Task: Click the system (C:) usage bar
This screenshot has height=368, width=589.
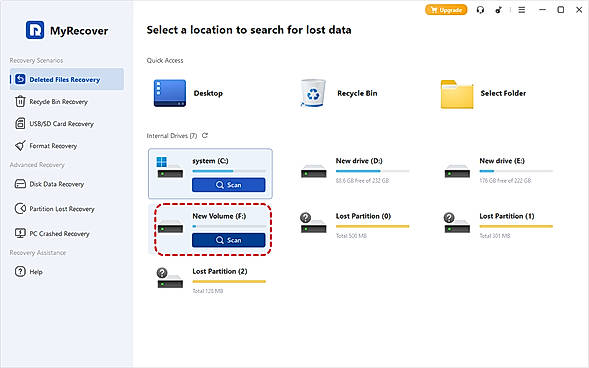Action: [x=229, y=171]
